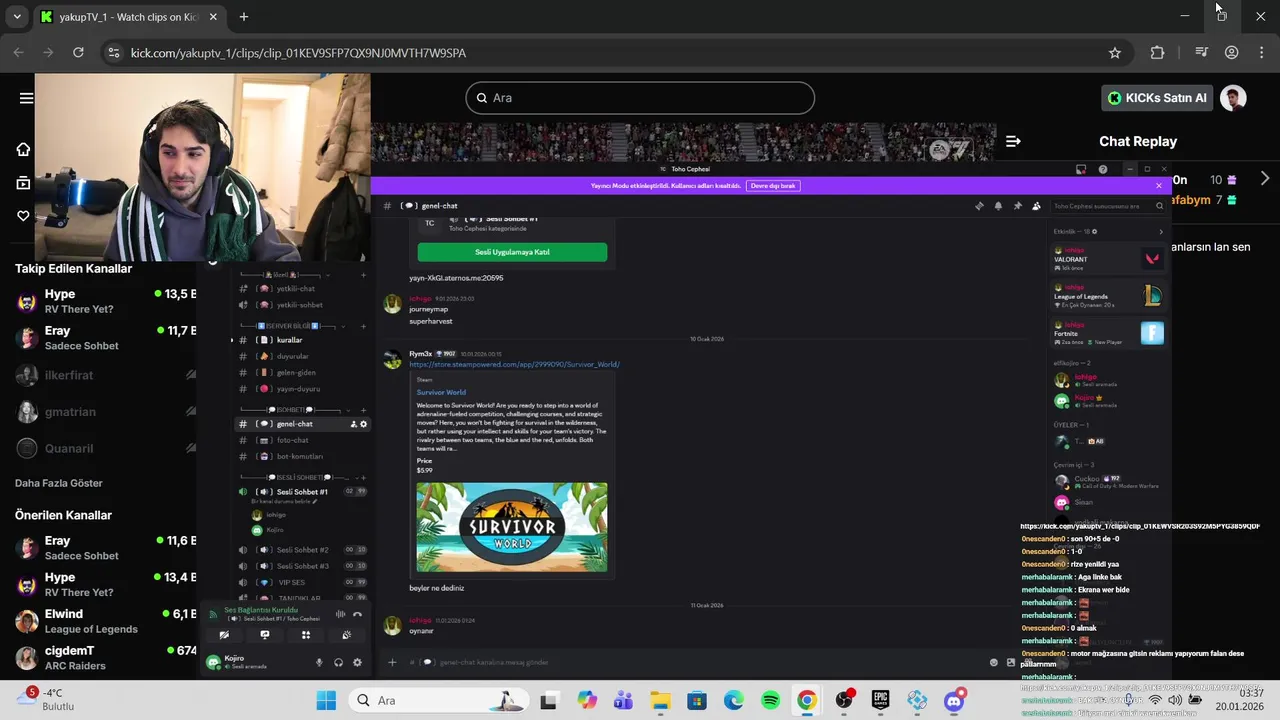Open Chrome profile icon in toolbar

pos(1232,53)
